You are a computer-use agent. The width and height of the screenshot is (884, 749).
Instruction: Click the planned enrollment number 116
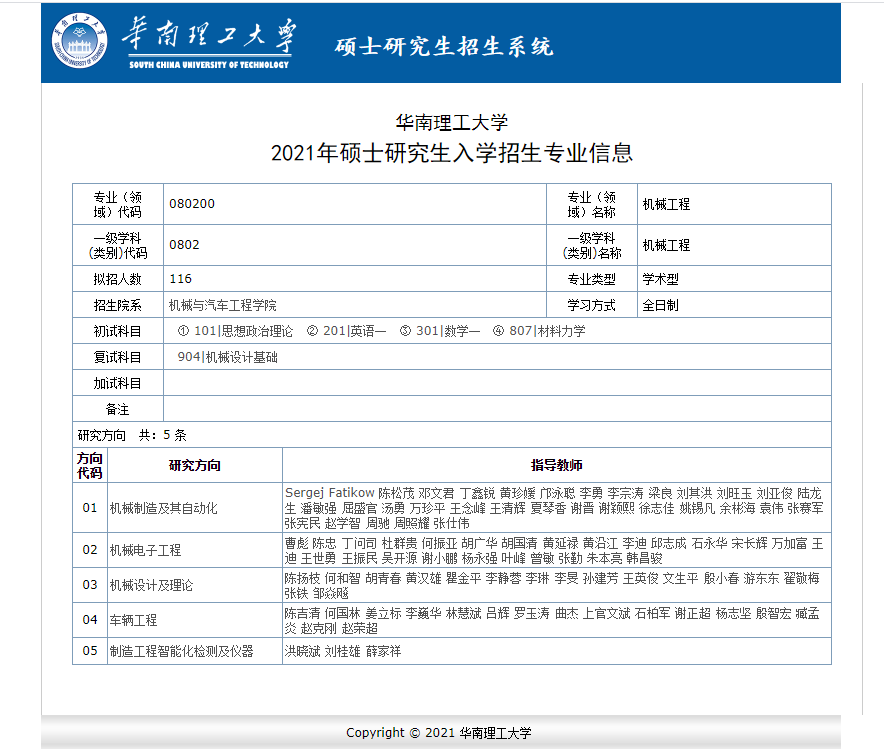[180, 279]
